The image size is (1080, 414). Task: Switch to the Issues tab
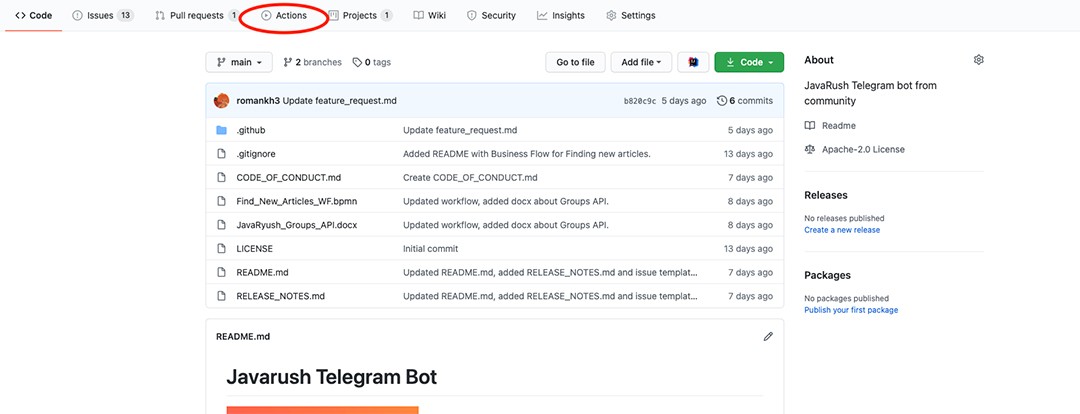pos(103,15)
